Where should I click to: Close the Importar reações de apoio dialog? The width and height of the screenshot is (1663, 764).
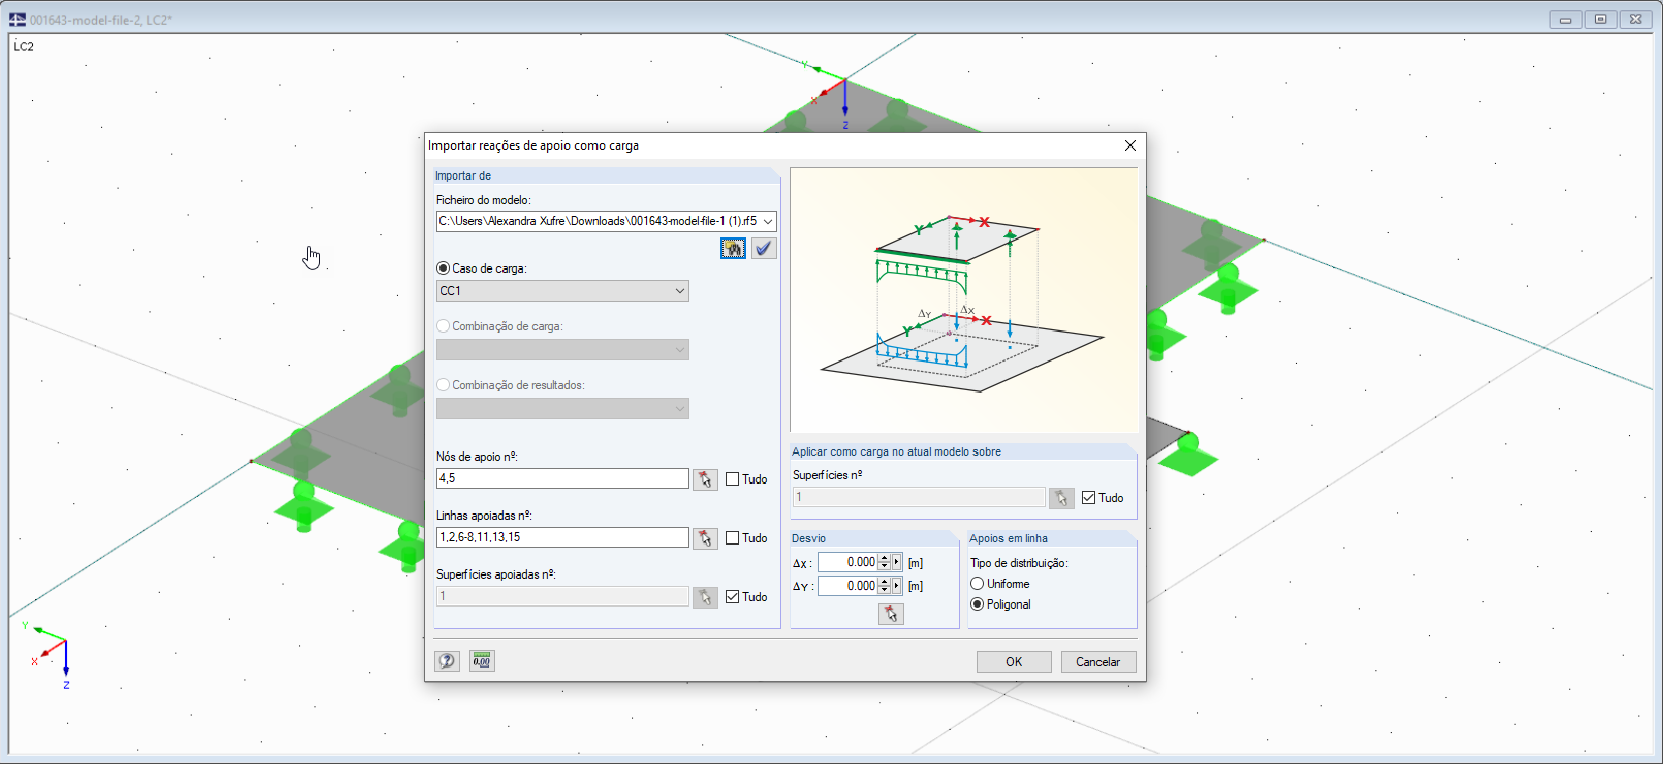[1130, 145]
